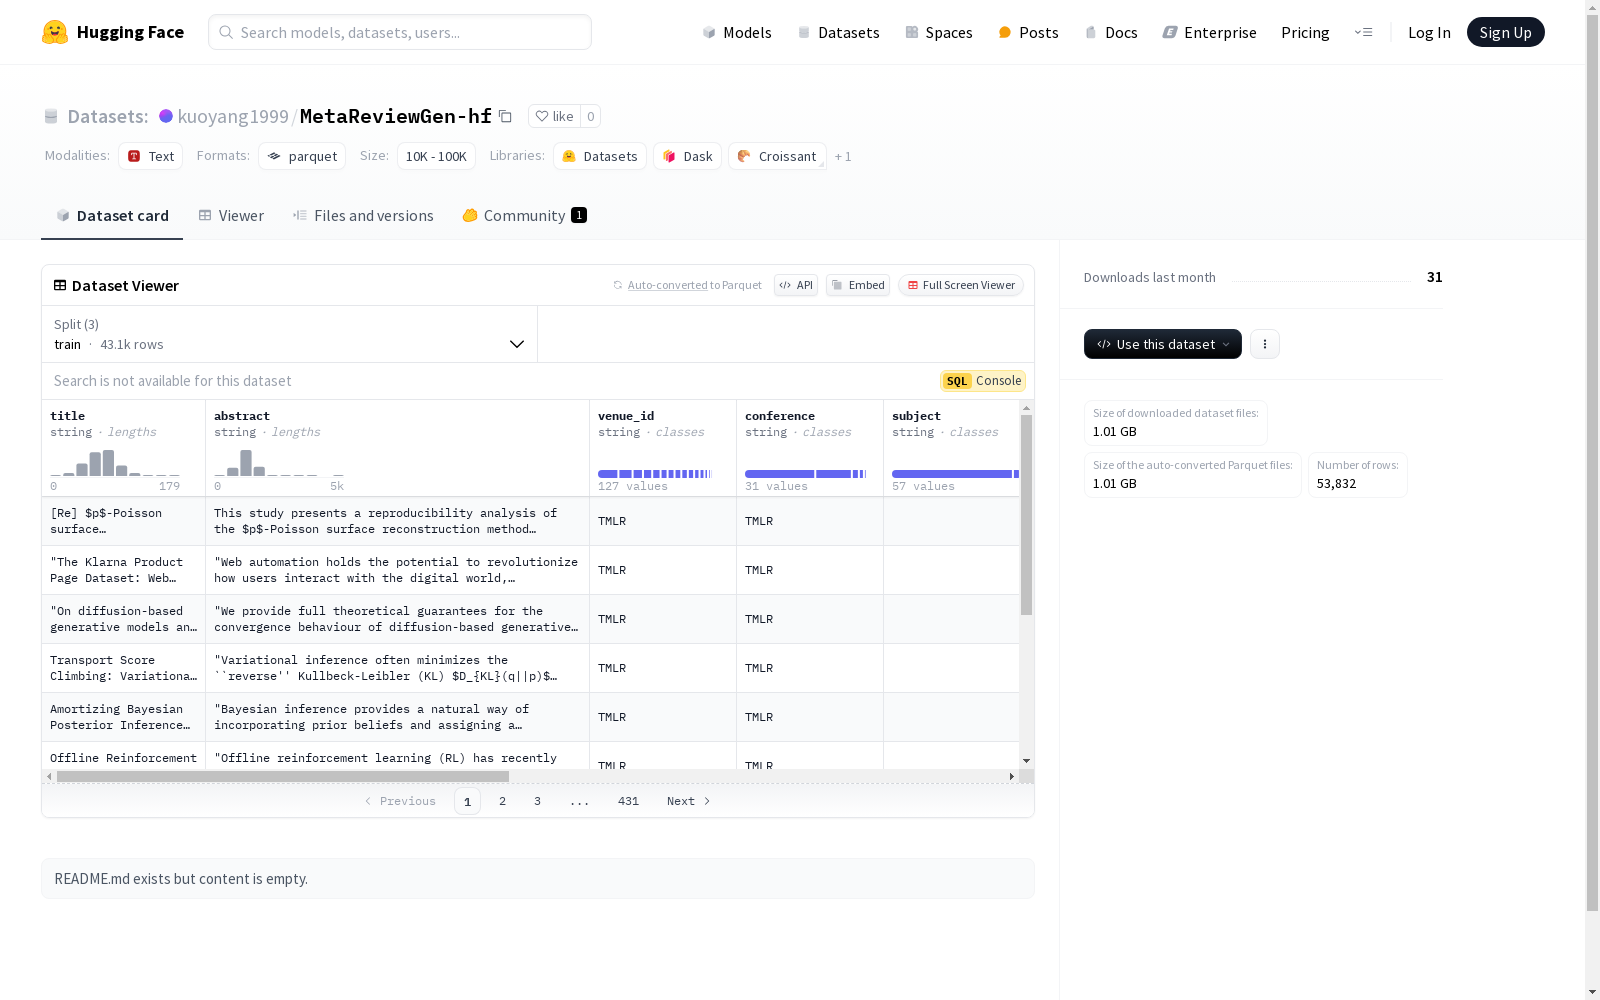The height and width of the screenshot is (1000, 1600).
Task: Click the Dataset Viewer table icon
Action: click(60, 285)
